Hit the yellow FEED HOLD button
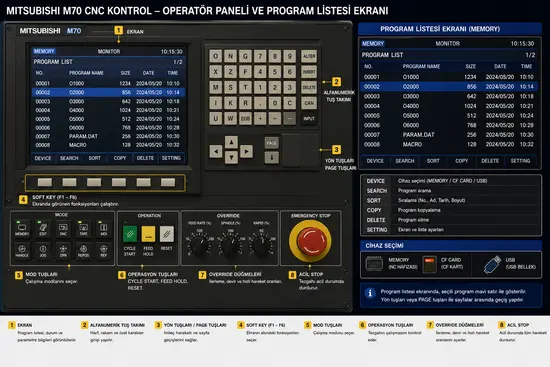 tap(148, 234)
